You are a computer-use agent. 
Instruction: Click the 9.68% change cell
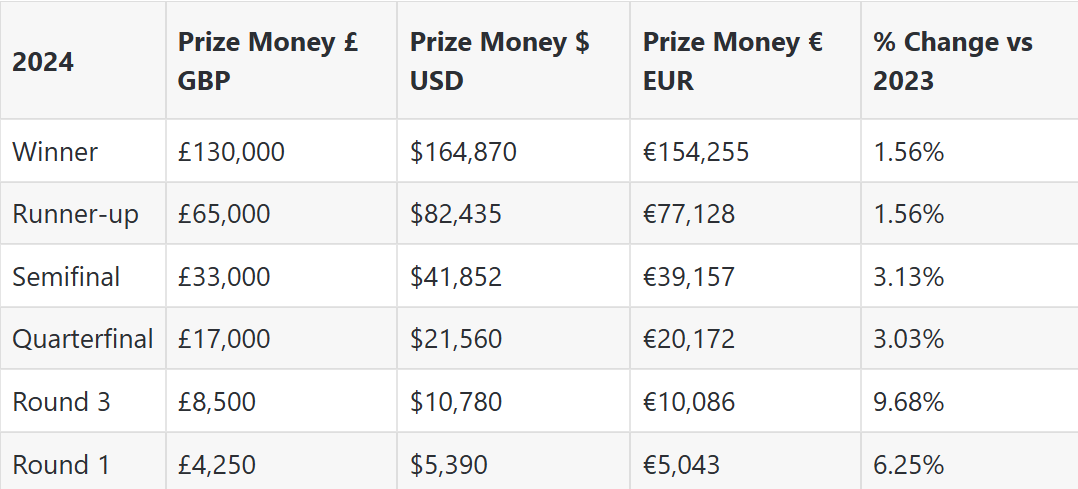[909, 402]
